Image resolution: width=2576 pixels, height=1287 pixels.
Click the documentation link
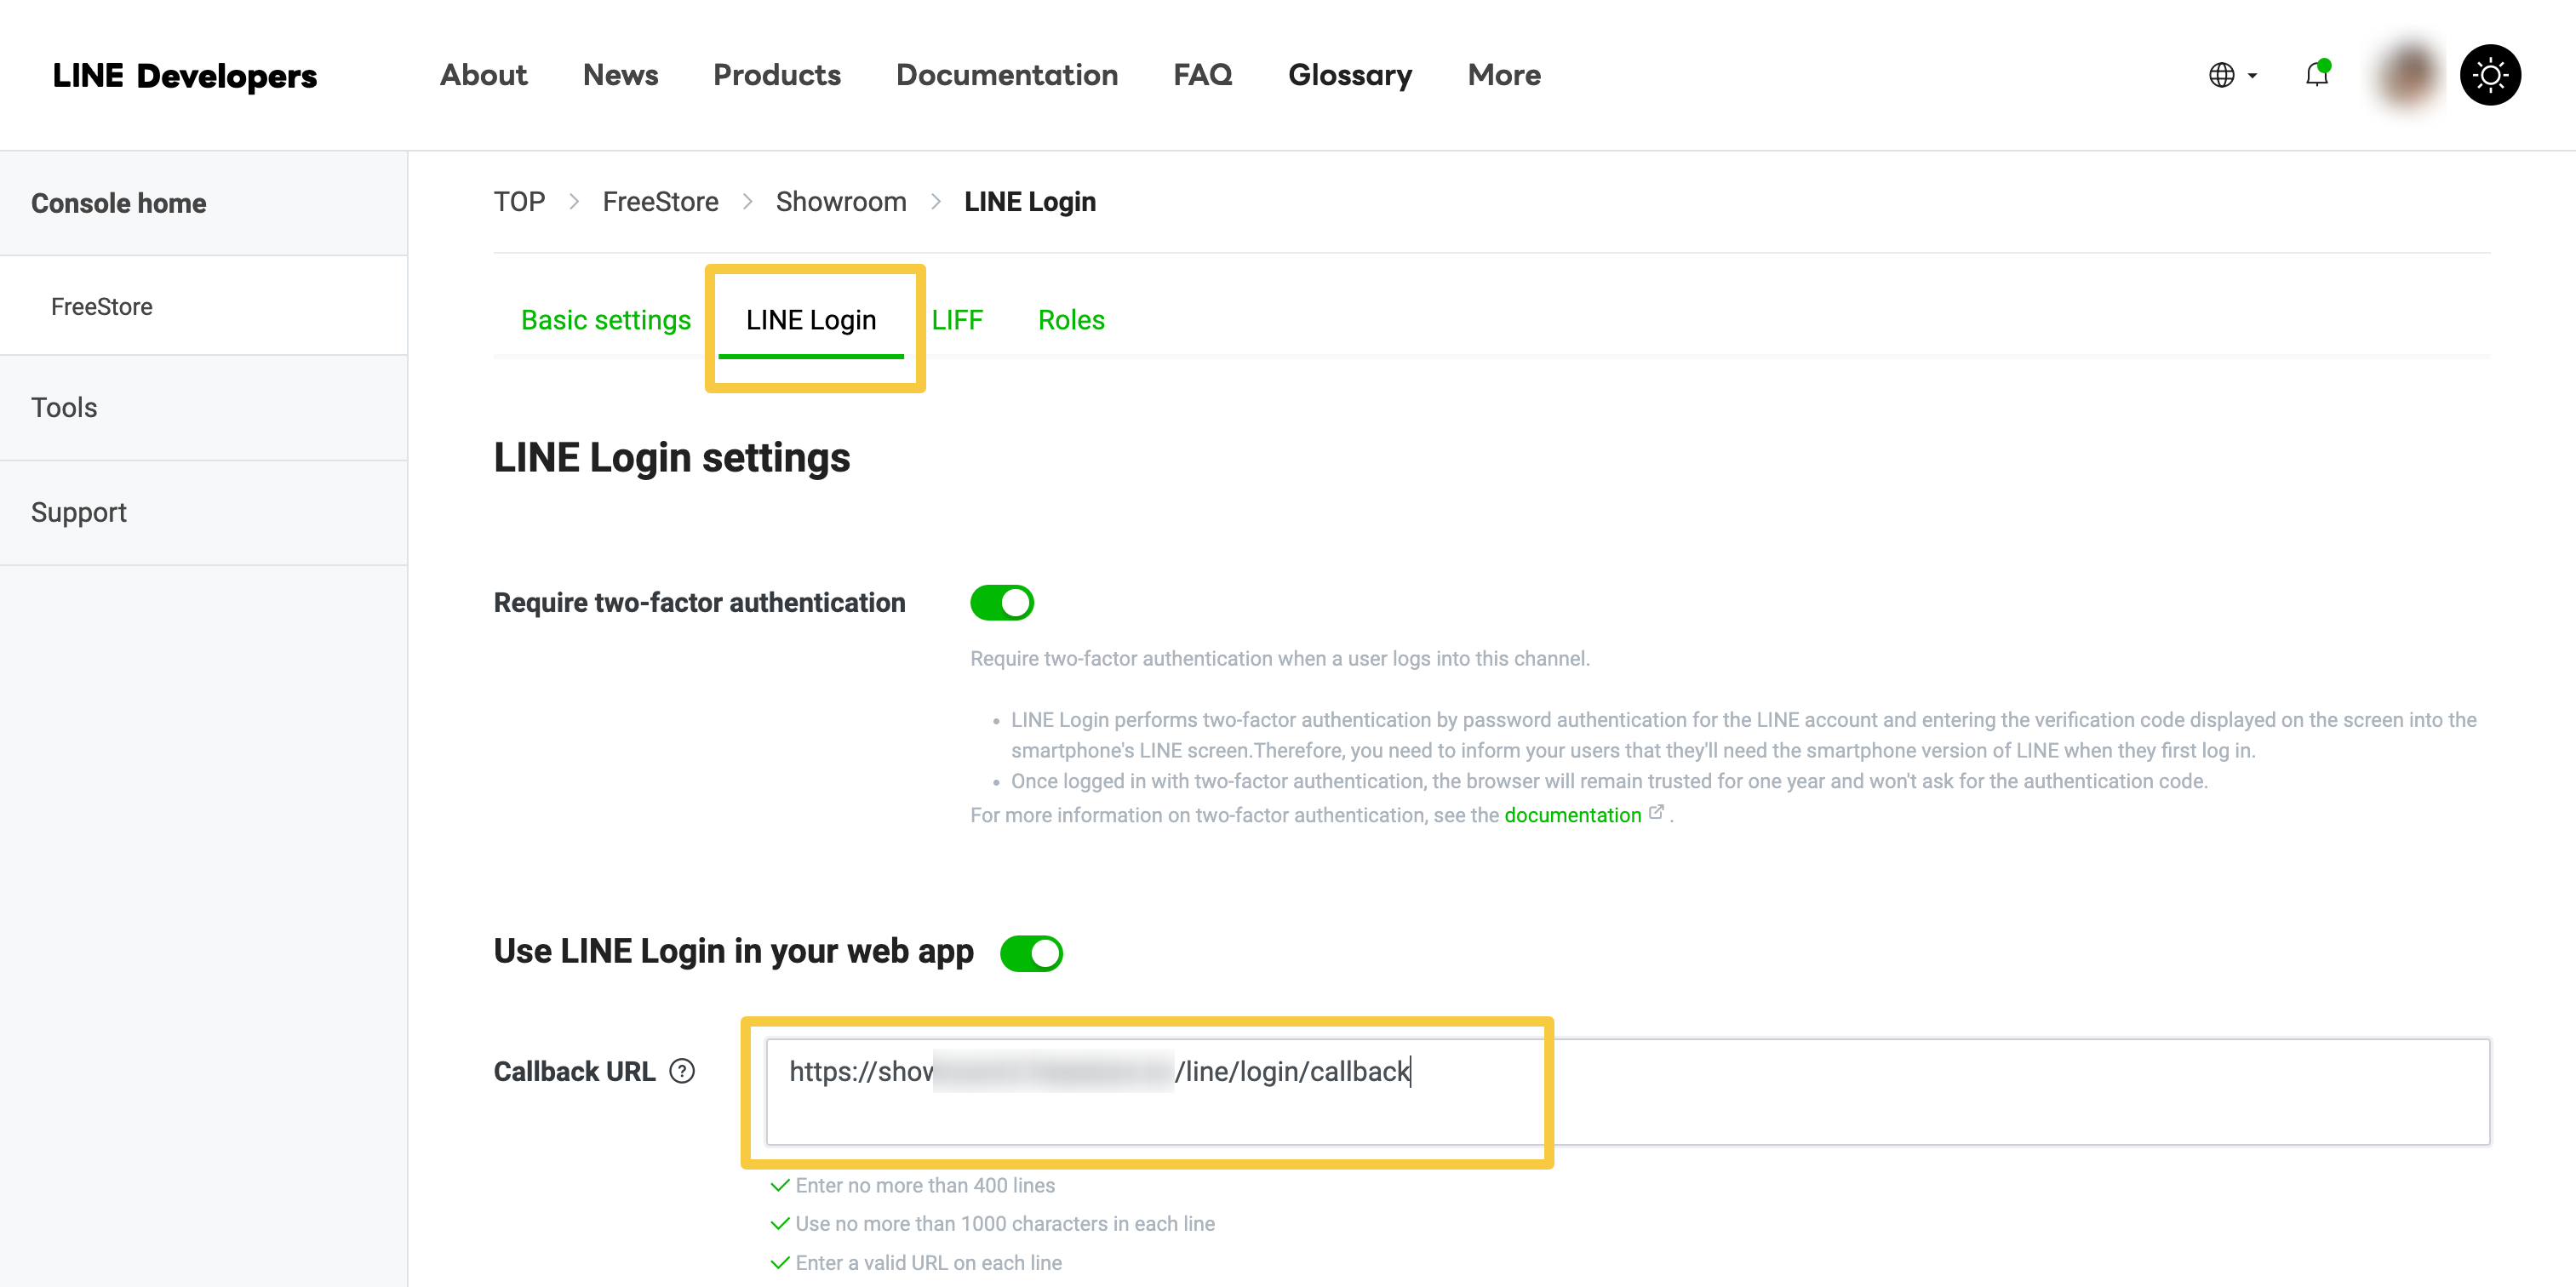click(1572, 815)
